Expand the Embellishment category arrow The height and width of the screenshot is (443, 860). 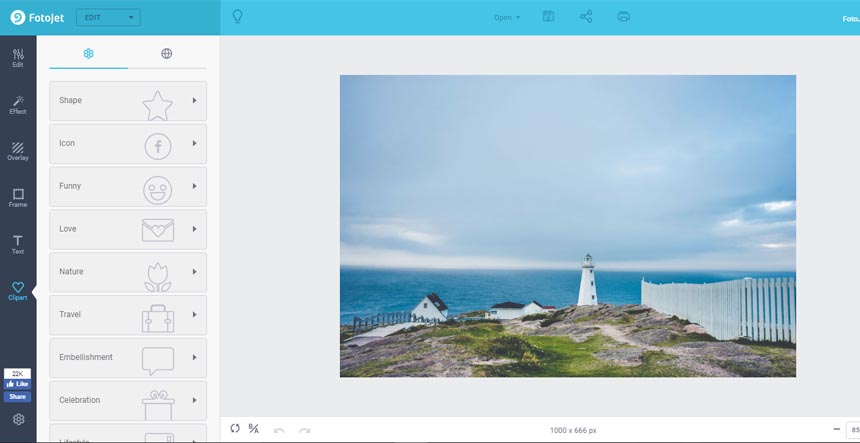(x=194, y=357)
